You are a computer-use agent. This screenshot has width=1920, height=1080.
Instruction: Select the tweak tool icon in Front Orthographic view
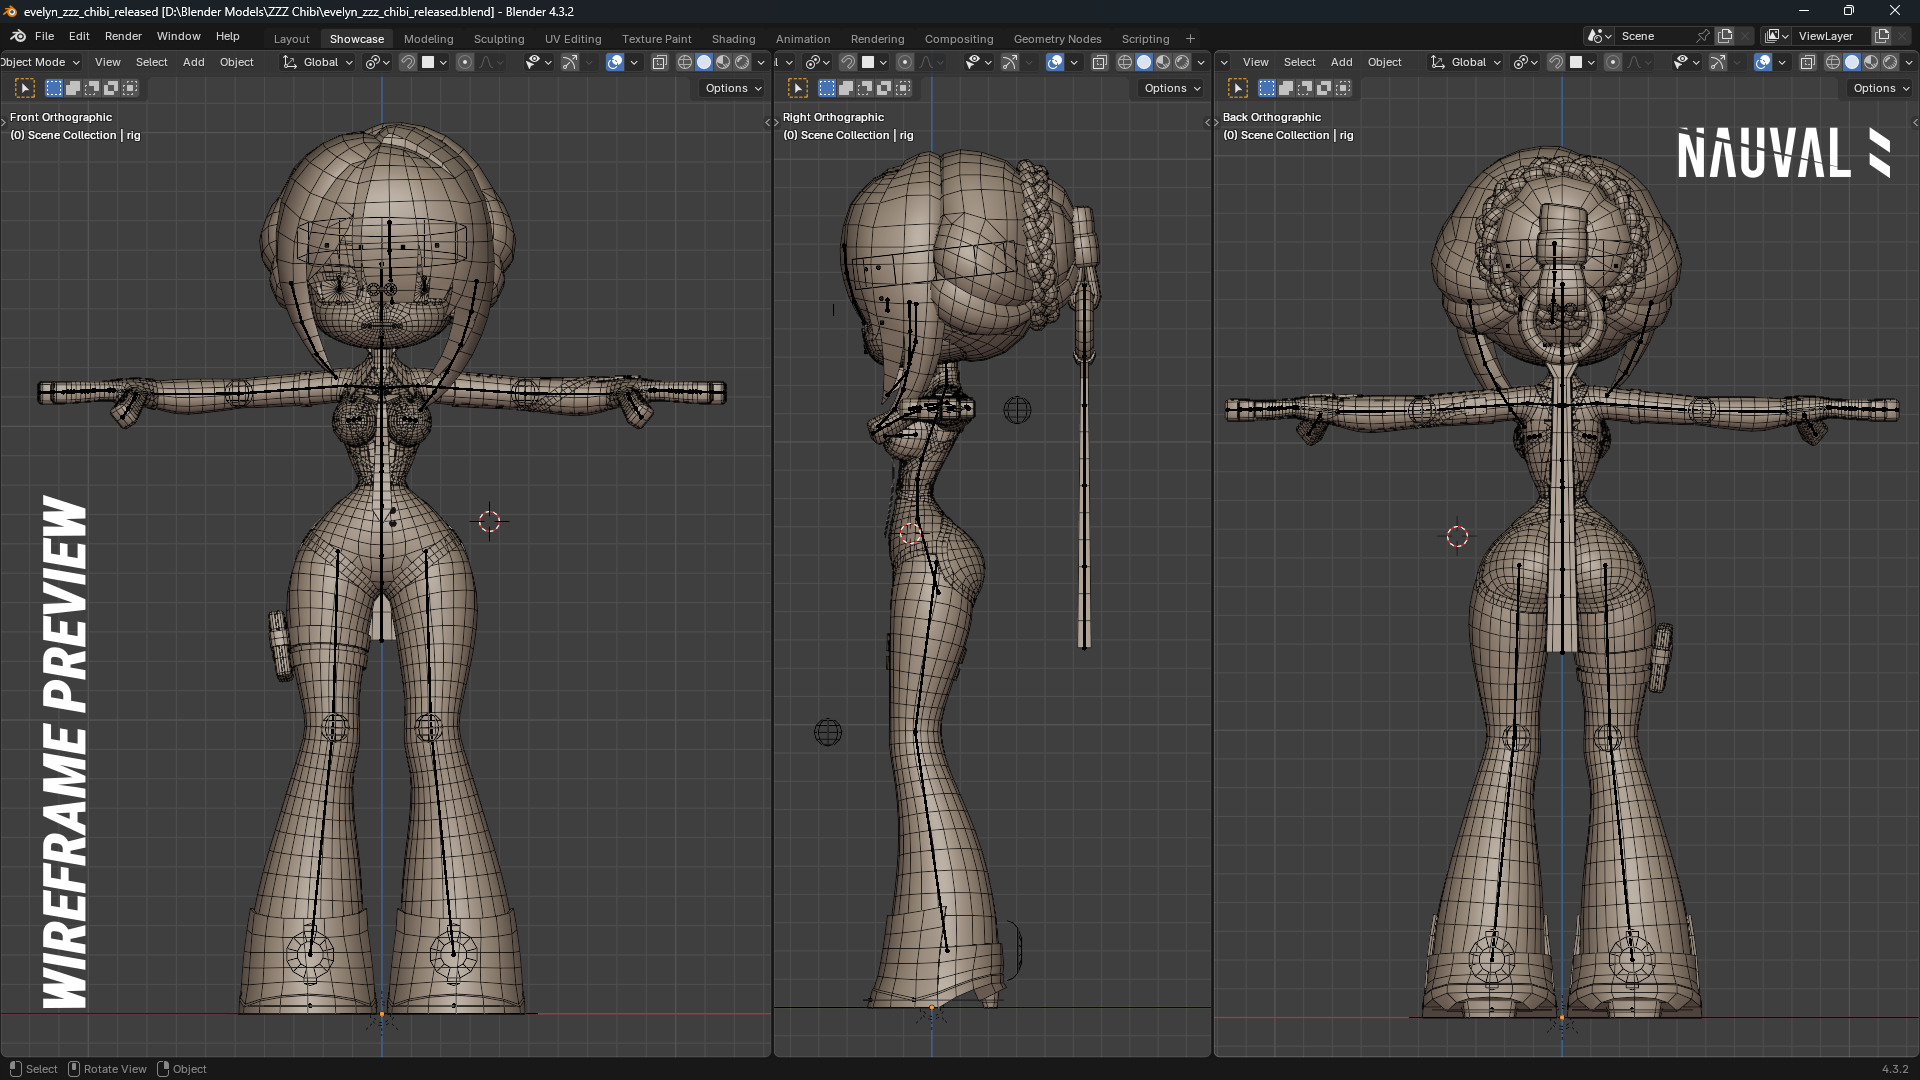click(x=25, y=88)
